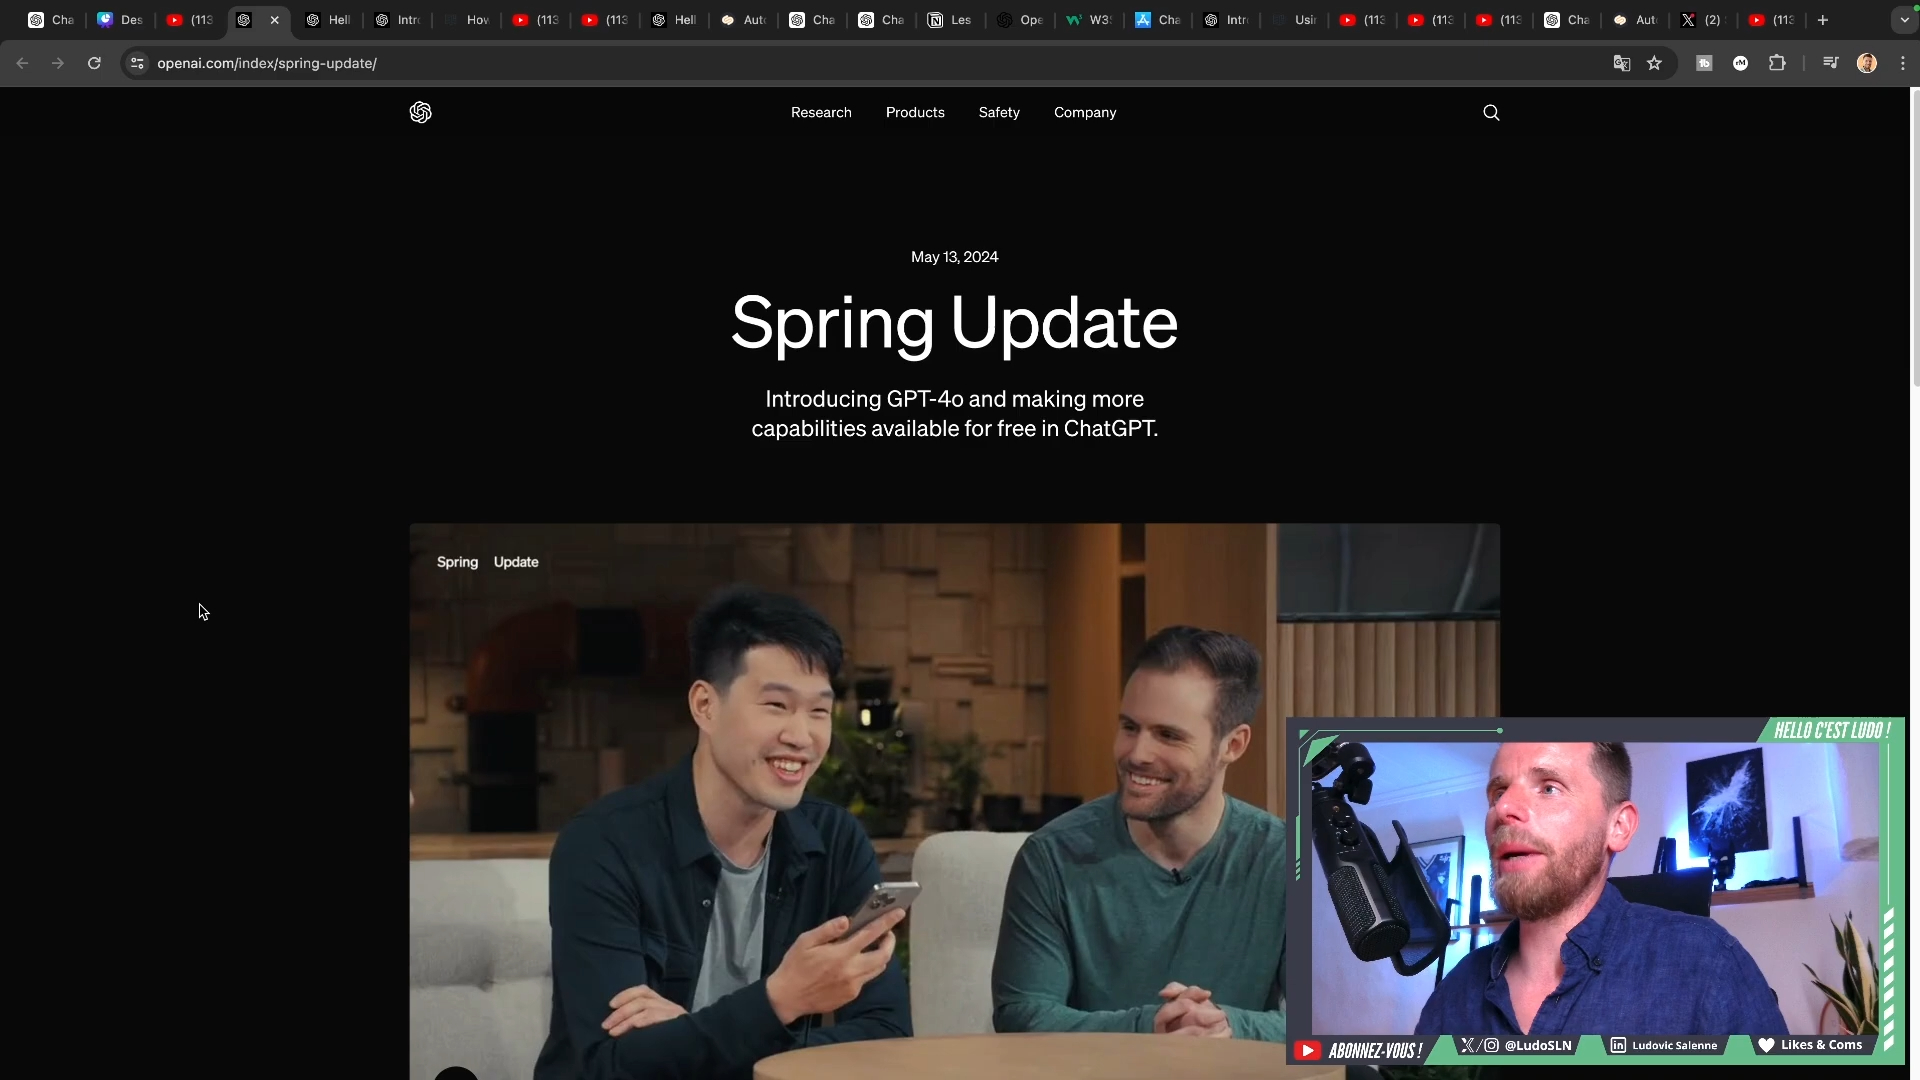This screenshot has width=1920, height=1080.
Task: Reload the page using the refresh icon
Action: coord(94,63)
